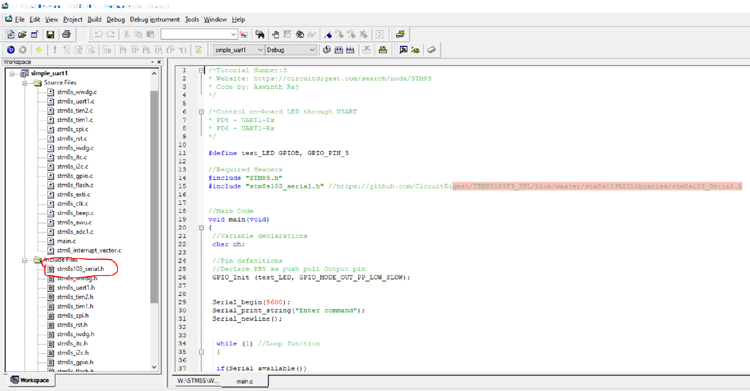Click the workspace panel scroll-up arrow
The image size is (750, 391).
tap(154, 74)
